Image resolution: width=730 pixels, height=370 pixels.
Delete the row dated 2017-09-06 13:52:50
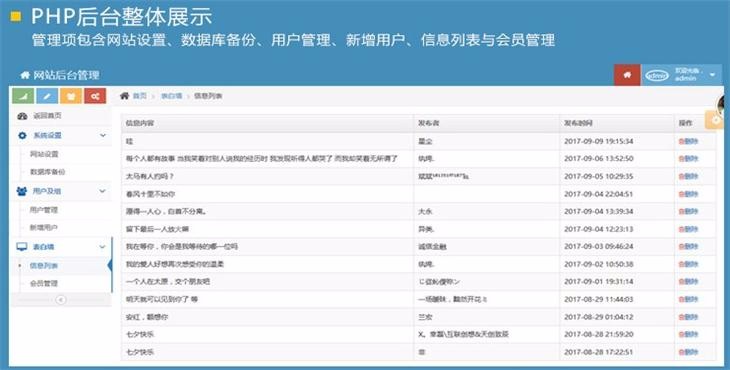pyautogui.click(x=688, y=159)
